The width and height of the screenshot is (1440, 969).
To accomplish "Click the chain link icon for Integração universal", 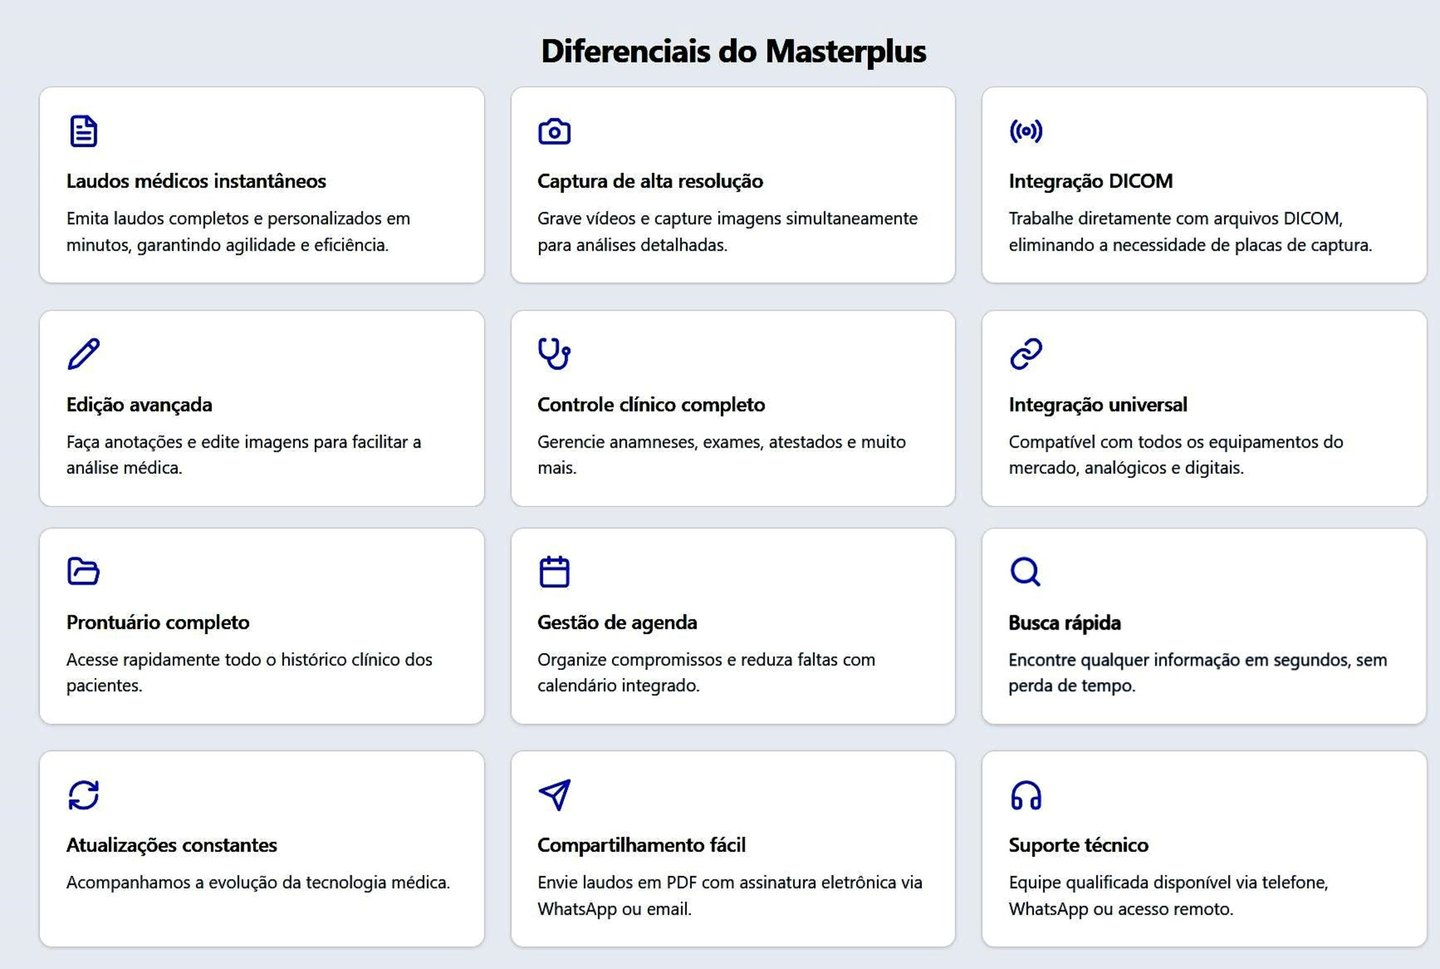I will coord(1026,354).
